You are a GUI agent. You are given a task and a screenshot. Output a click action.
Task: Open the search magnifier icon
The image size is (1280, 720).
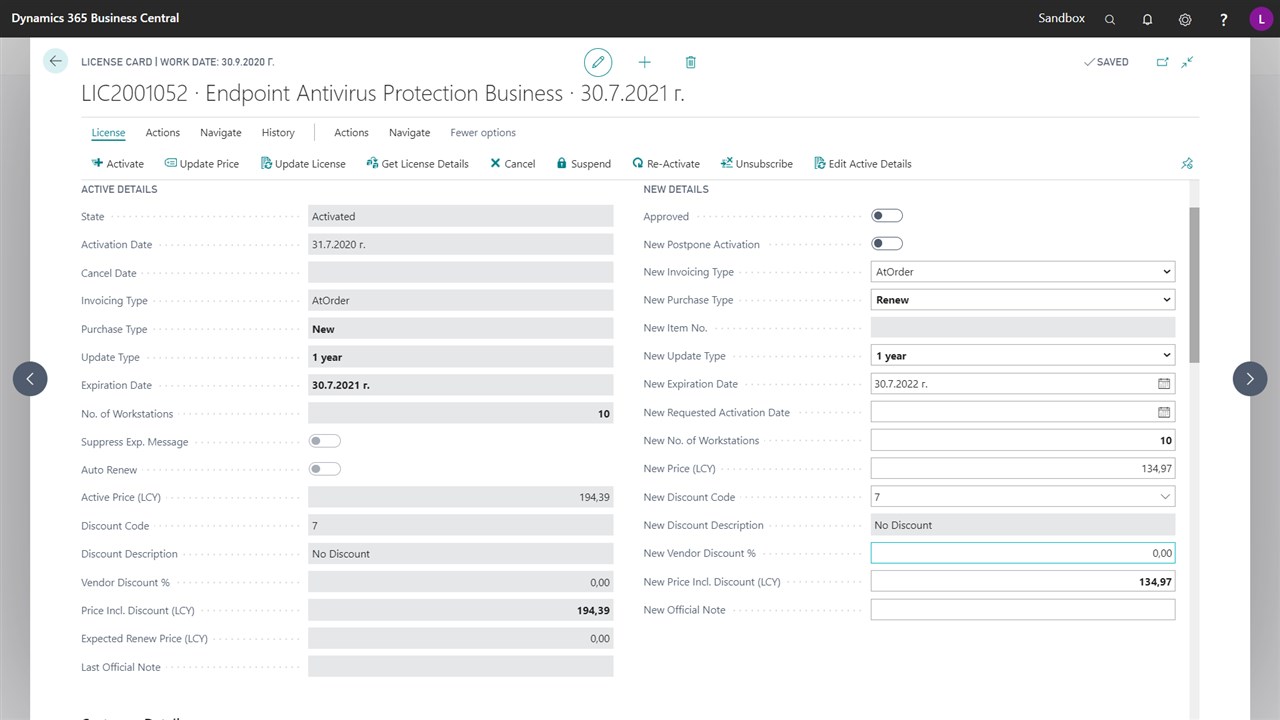1110,19
